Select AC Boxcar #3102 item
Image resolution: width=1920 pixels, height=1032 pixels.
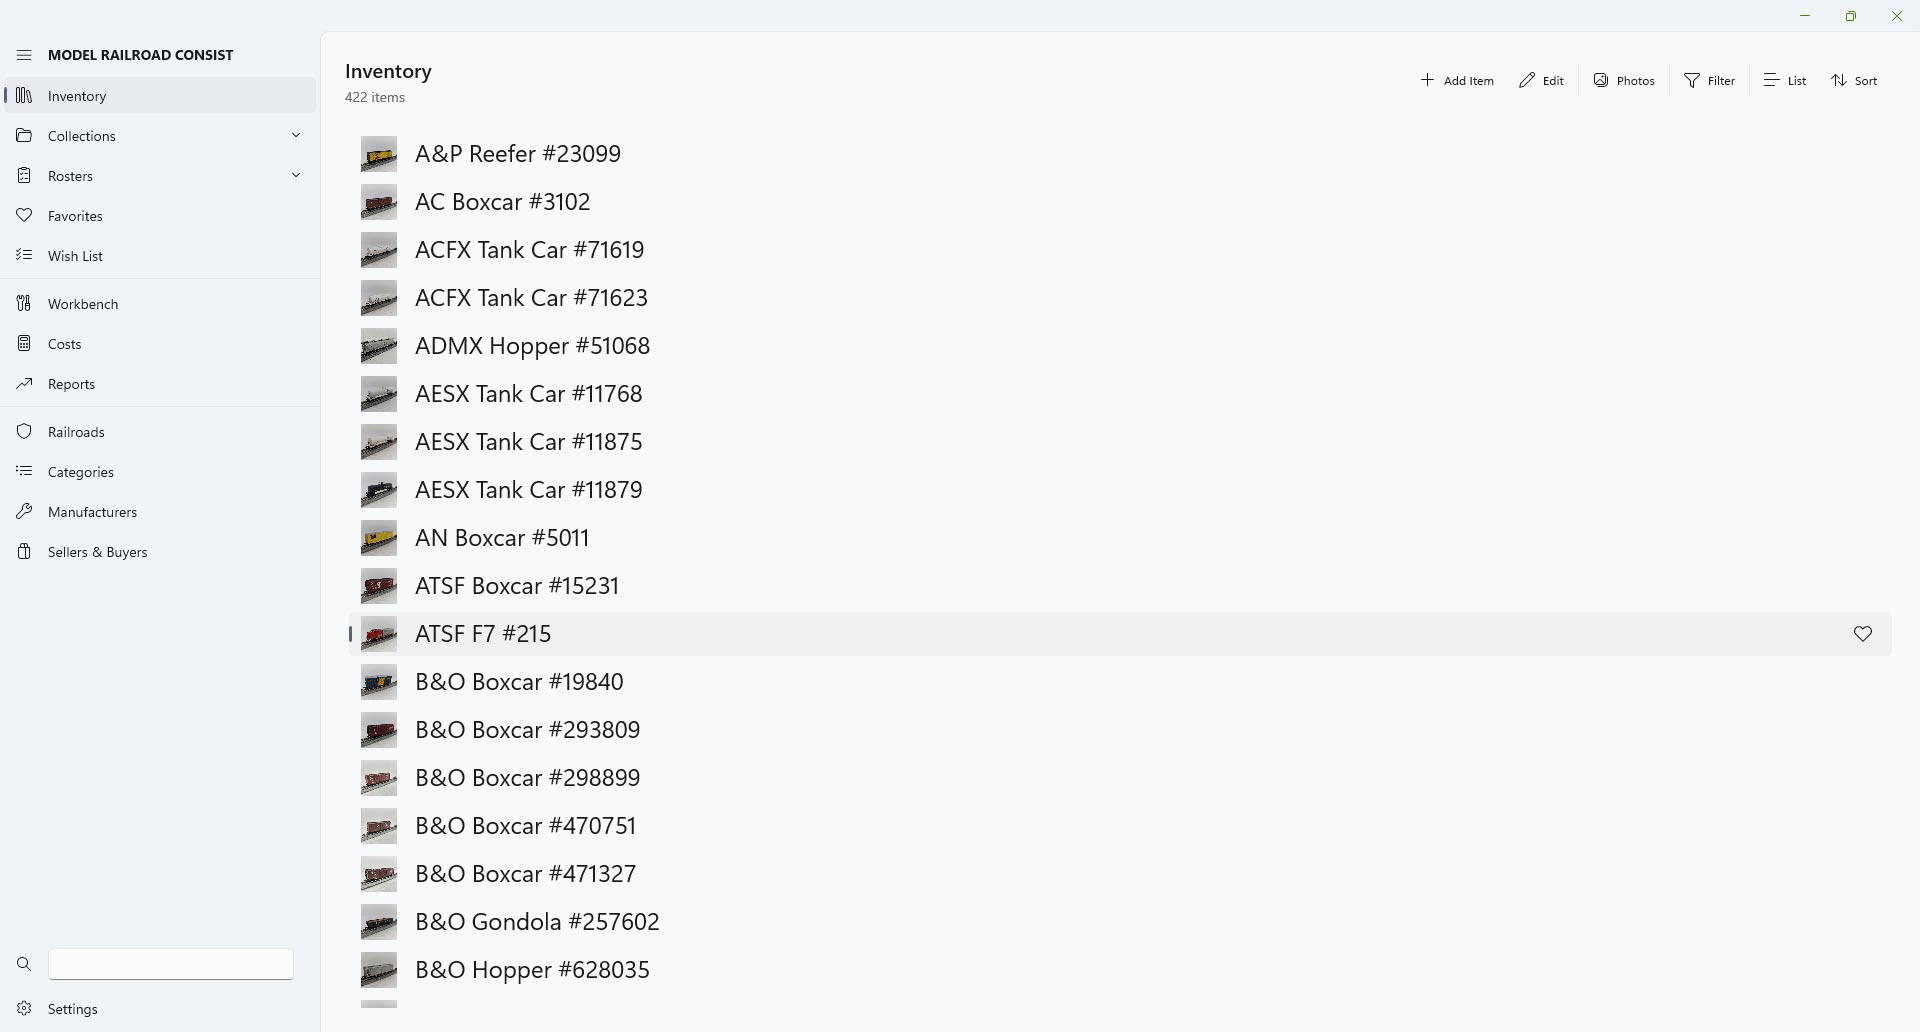(1120, 202)
